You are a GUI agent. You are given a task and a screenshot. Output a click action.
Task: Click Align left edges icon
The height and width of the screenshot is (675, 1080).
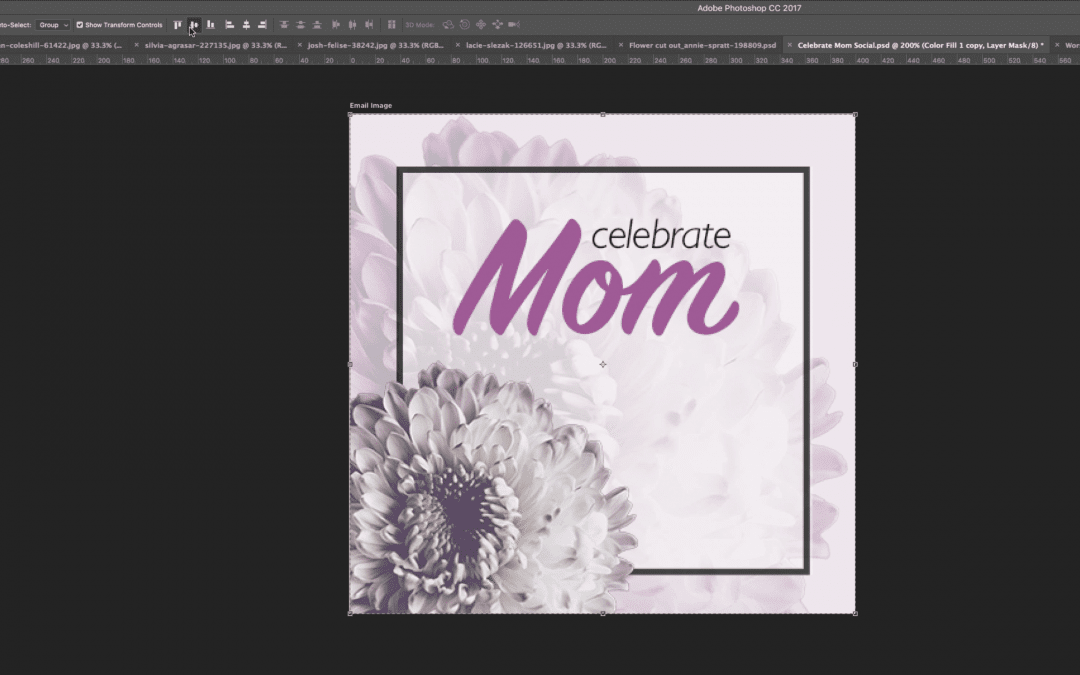click(230, 25)
